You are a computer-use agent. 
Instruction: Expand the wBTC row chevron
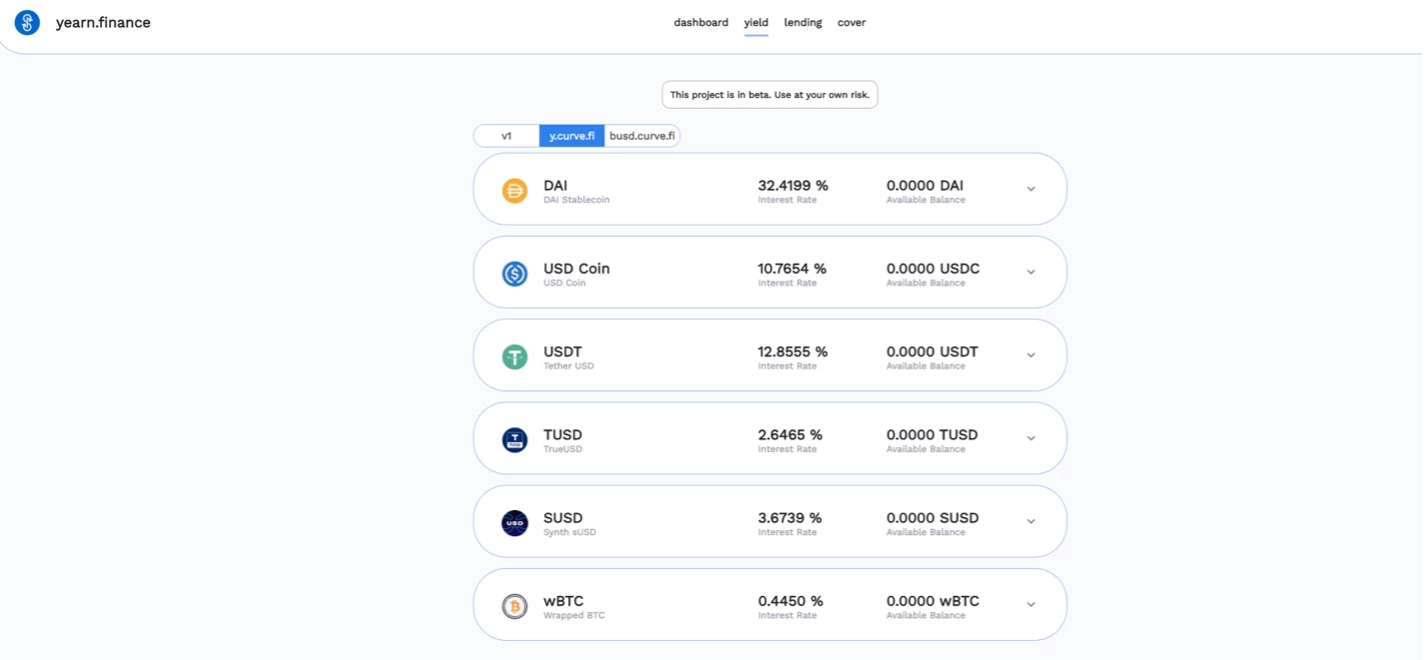[x=1031, y=604]
